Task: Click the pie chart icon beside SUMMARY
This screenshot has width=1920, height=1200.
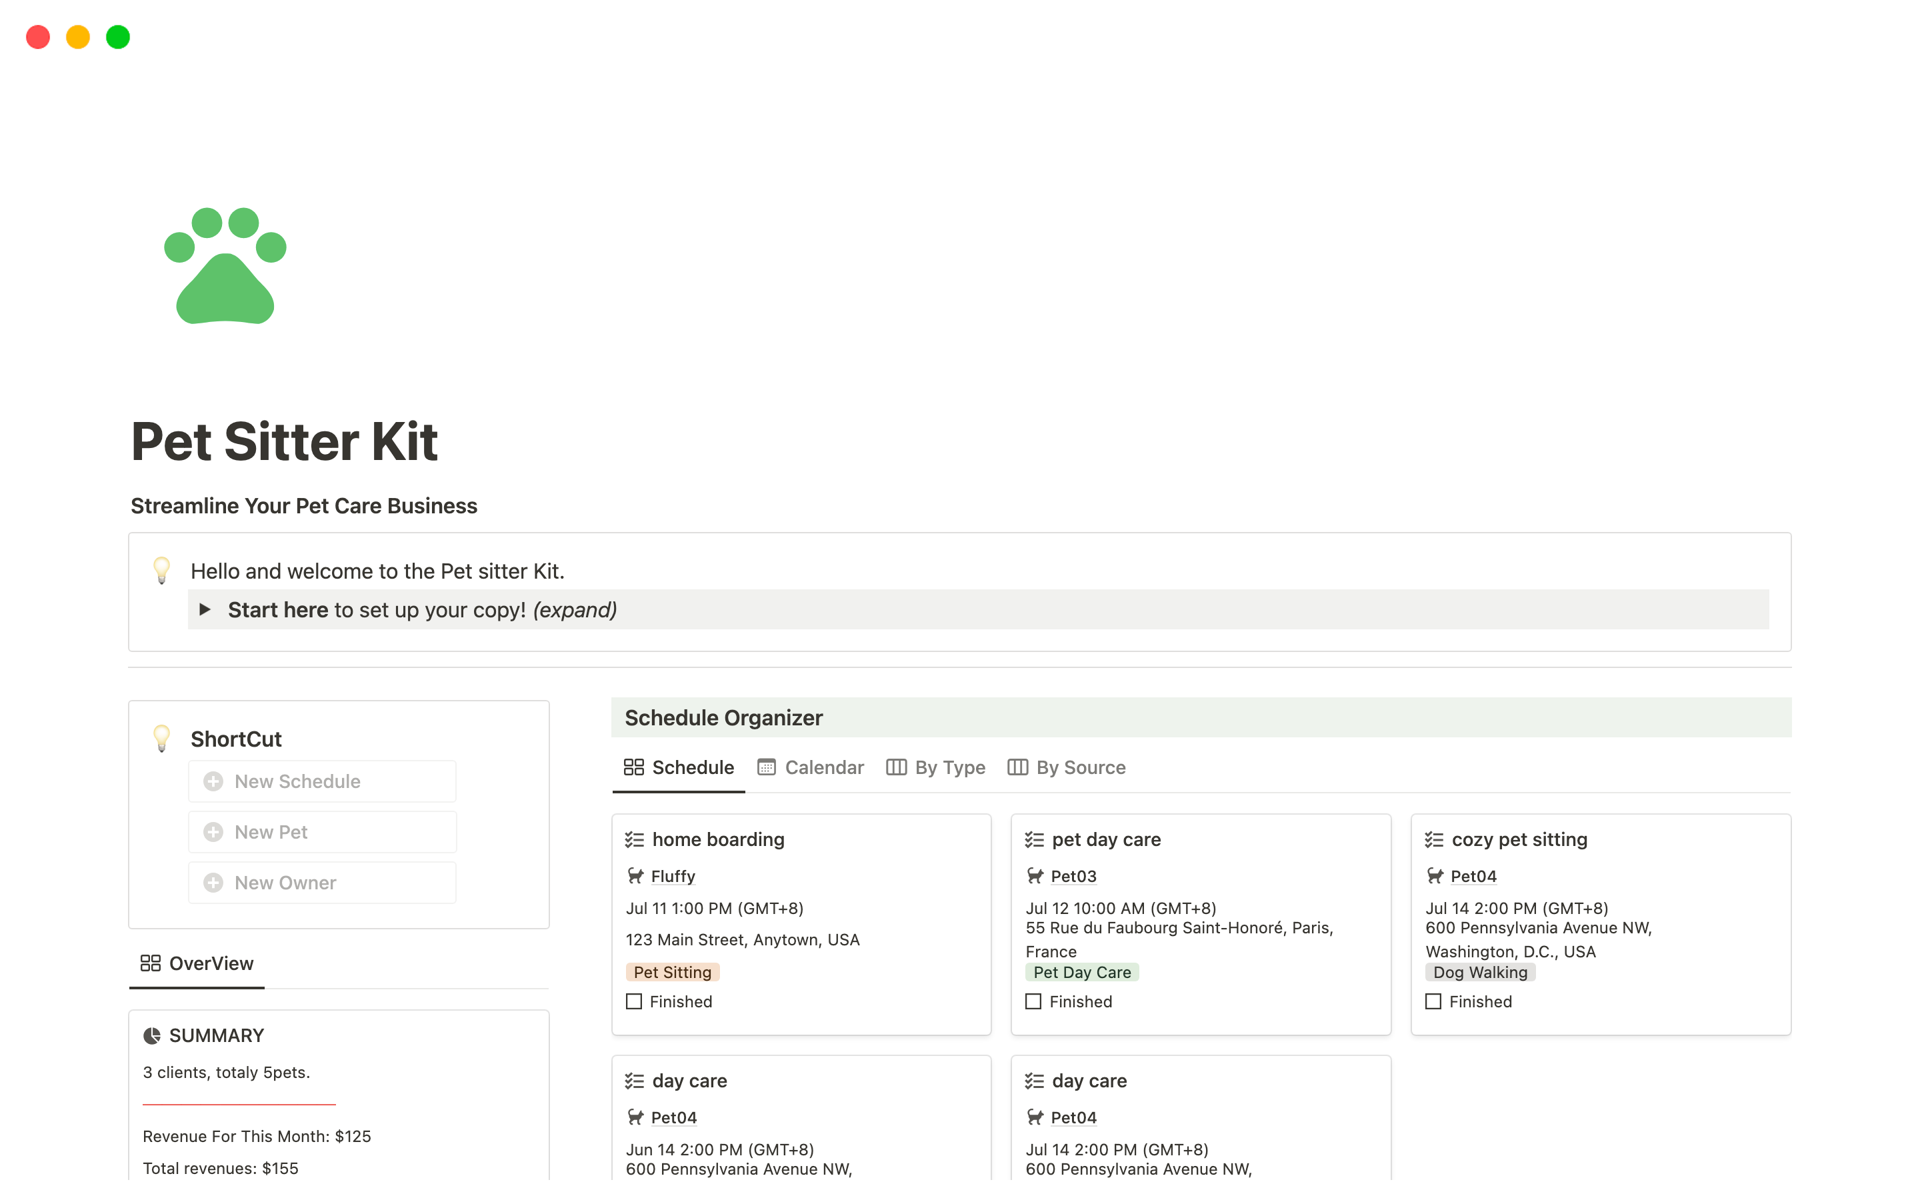Action: click(x=152, y=1036)
